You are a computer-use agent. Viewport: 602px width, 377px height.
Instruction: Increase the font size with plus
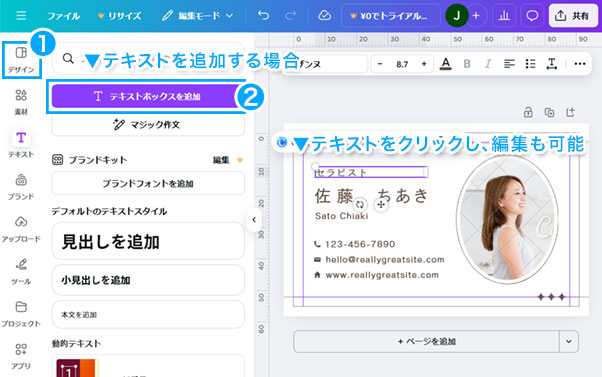424,64
